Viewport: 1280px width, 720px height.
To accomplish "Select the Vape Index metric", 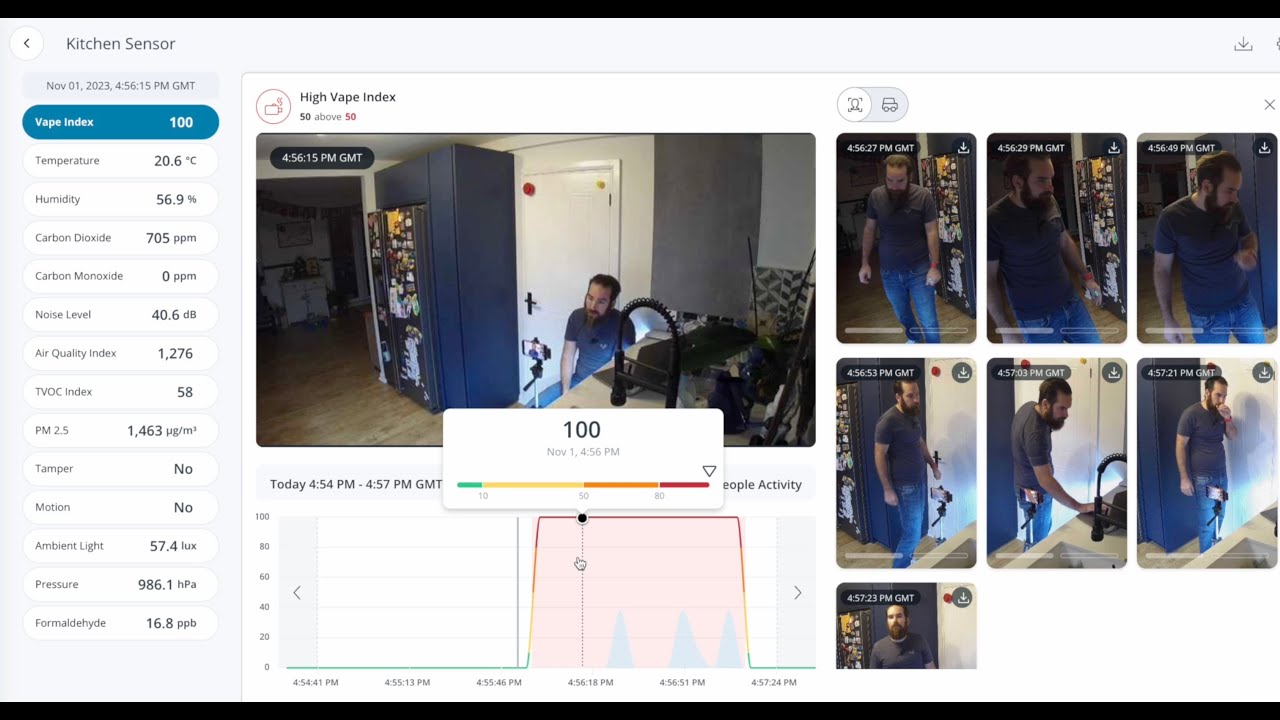I will pyautogui.click(x=121, y=122).
